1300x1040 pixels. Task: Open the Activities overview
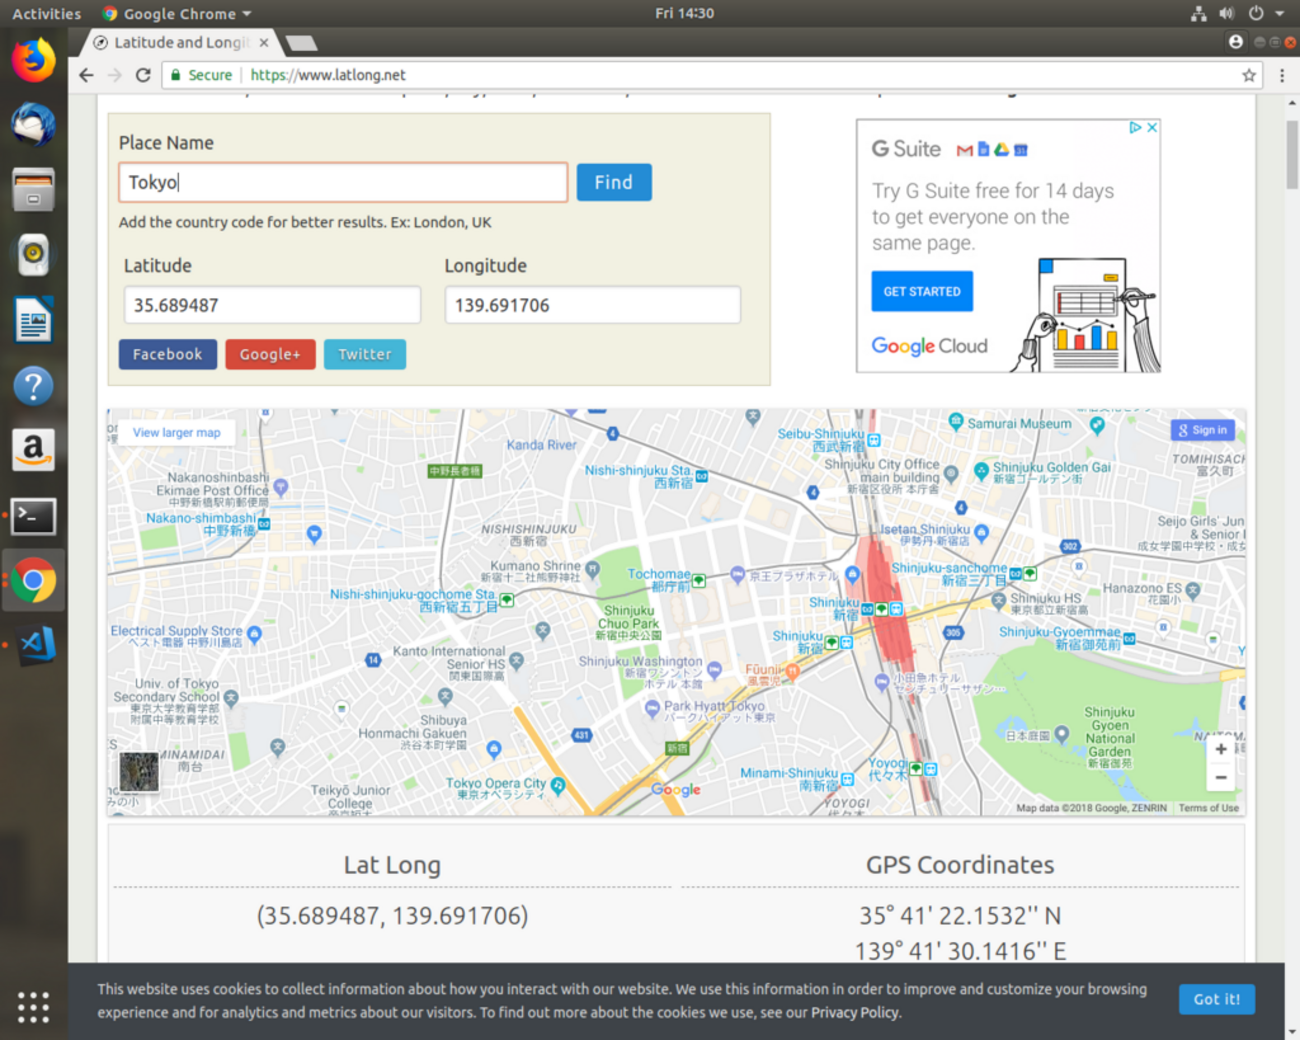[x=46, y=13]
